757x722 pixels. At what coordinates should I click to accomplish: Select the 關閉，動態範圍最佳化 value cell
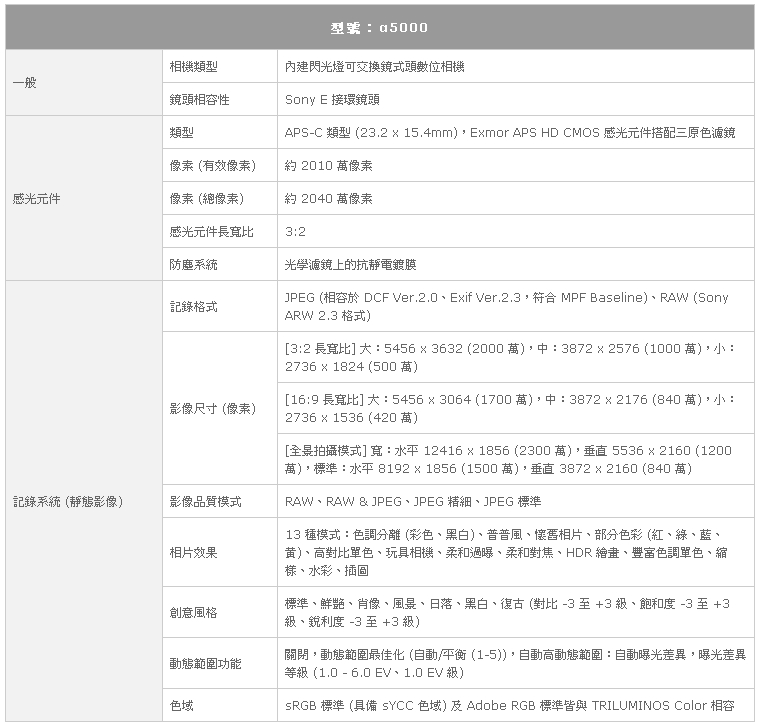(516, 664)
